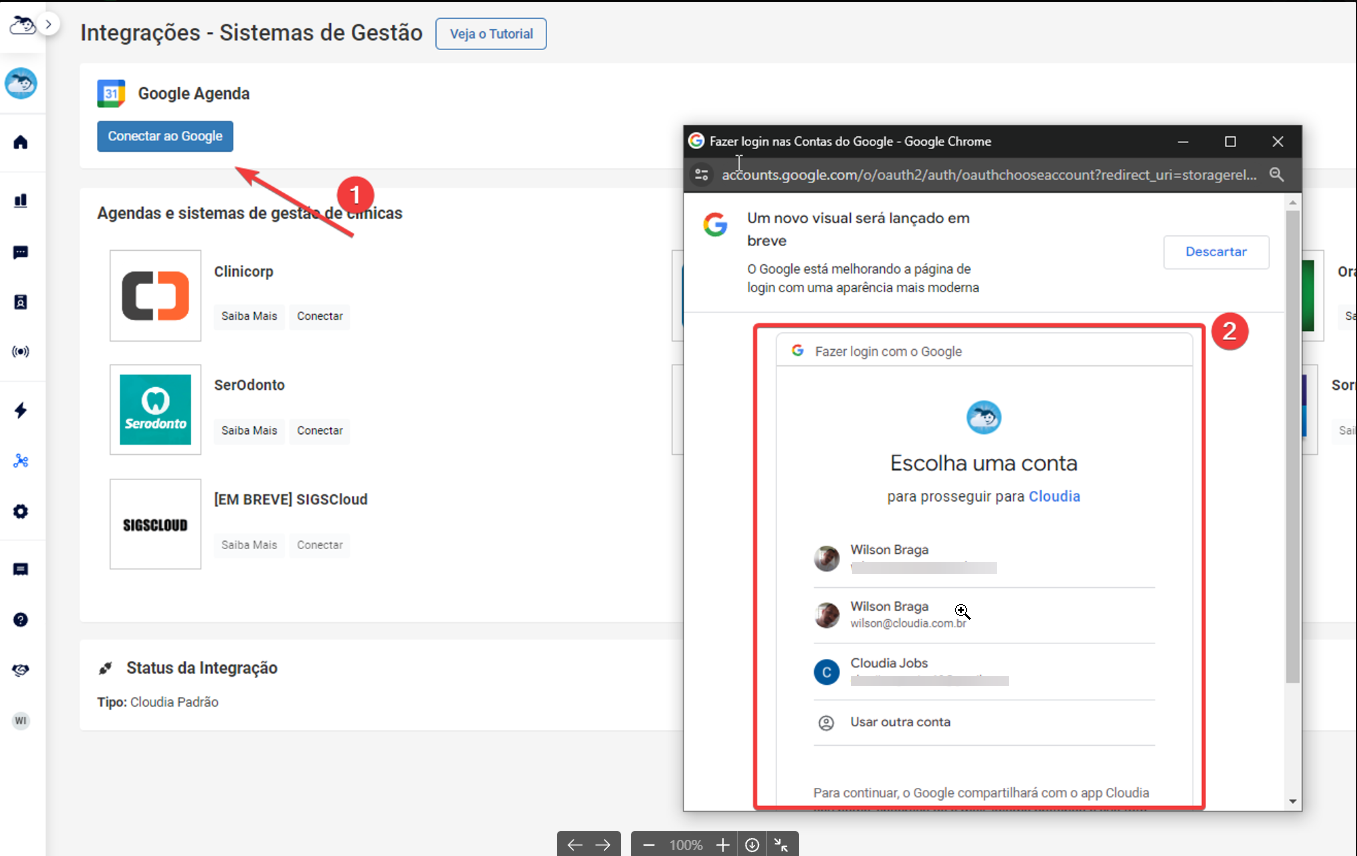This screenshot has height=856, width=1357.
Task: Click the Status da Integração heading
Action: (202, 668)
